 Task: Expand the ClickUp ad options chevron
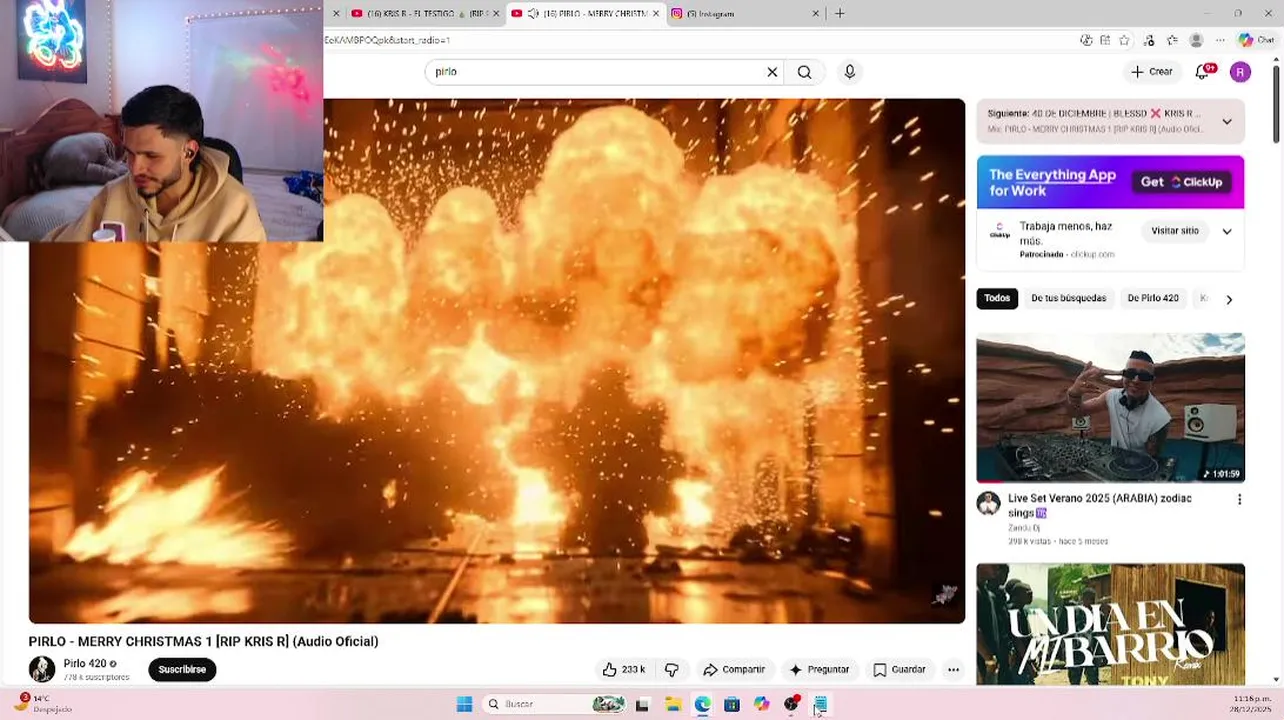pos(1227,231)
